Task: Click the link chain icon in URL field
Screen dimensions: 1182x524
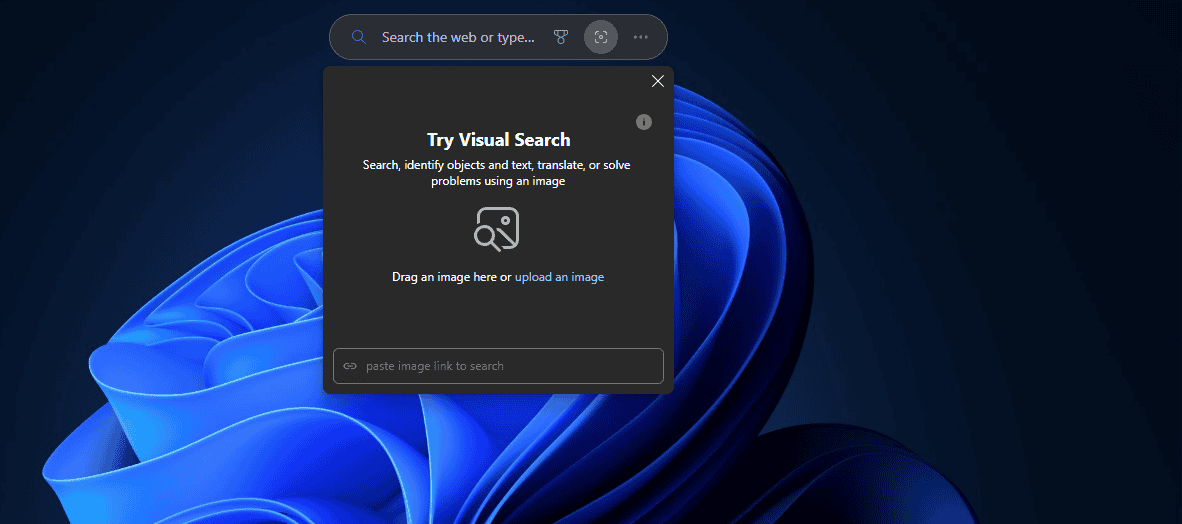Action: (350, 366)
